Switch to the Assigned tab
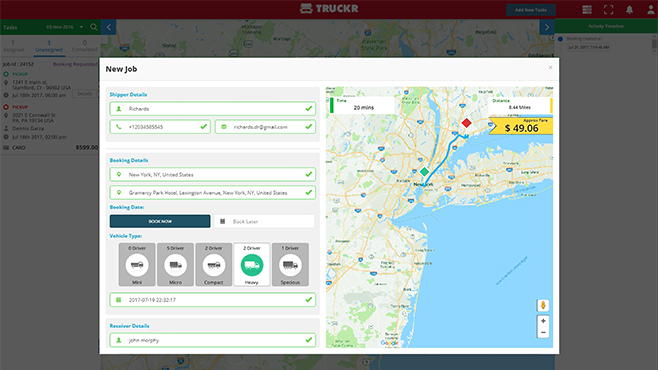The image size is (658, 370). 13,46
